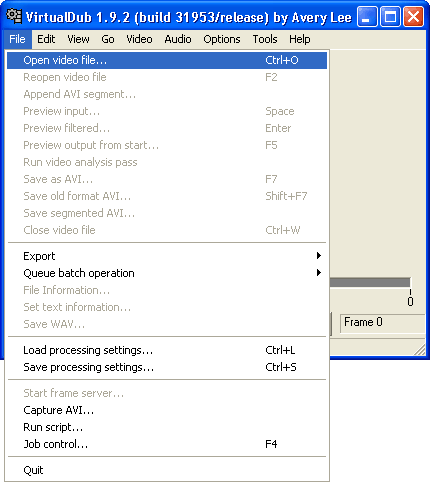
Task: Choose Load processing settings
Action: point(167,350)
